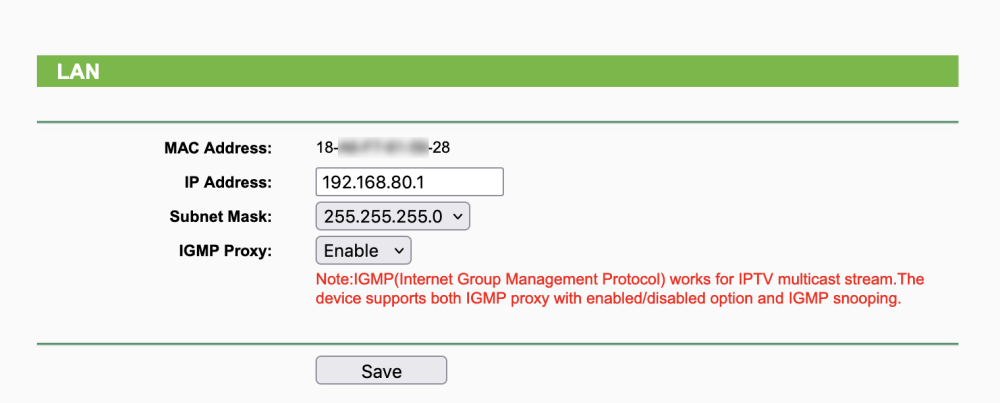The height and width of the screenshot is (403, 1000).
Task: Click the chevron arrow on IGMP Proxy selector
Action: coord(399,250)
